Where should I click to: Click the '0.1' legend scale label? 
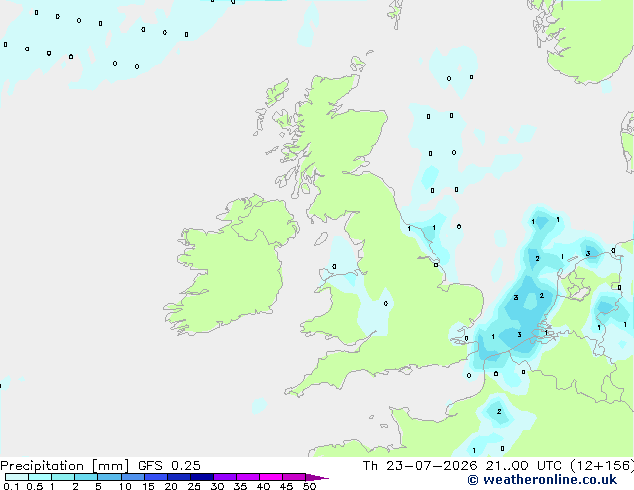pos(11,486)
